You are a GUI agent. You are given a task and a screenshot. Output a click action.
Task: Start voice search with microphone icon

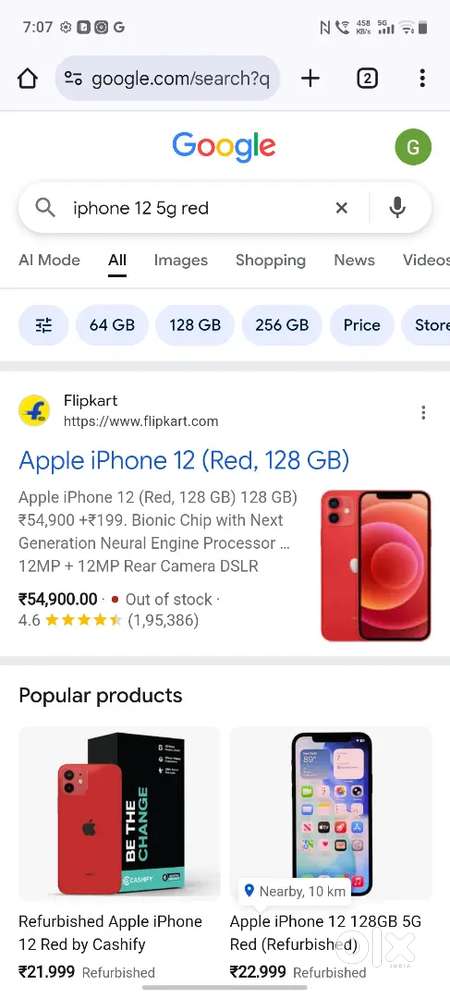click(397, 207)
